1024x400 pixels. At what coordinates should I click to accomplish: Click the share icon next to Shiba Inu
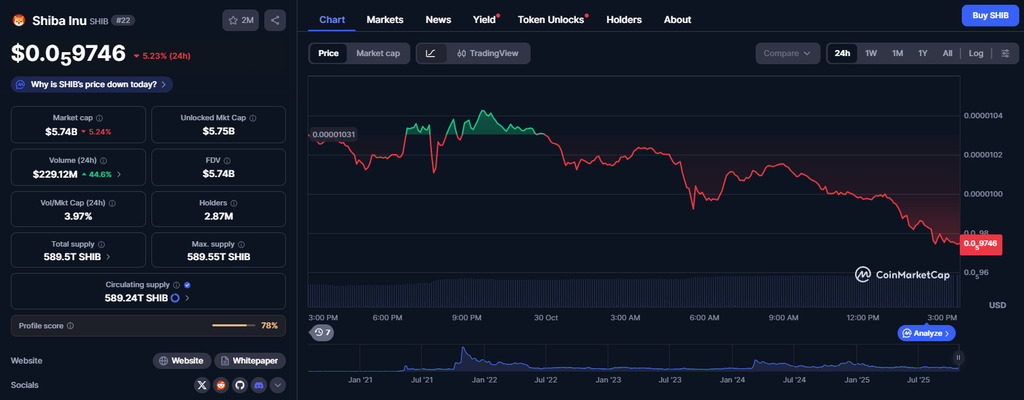pyautogui.click(x=276, y=19)
